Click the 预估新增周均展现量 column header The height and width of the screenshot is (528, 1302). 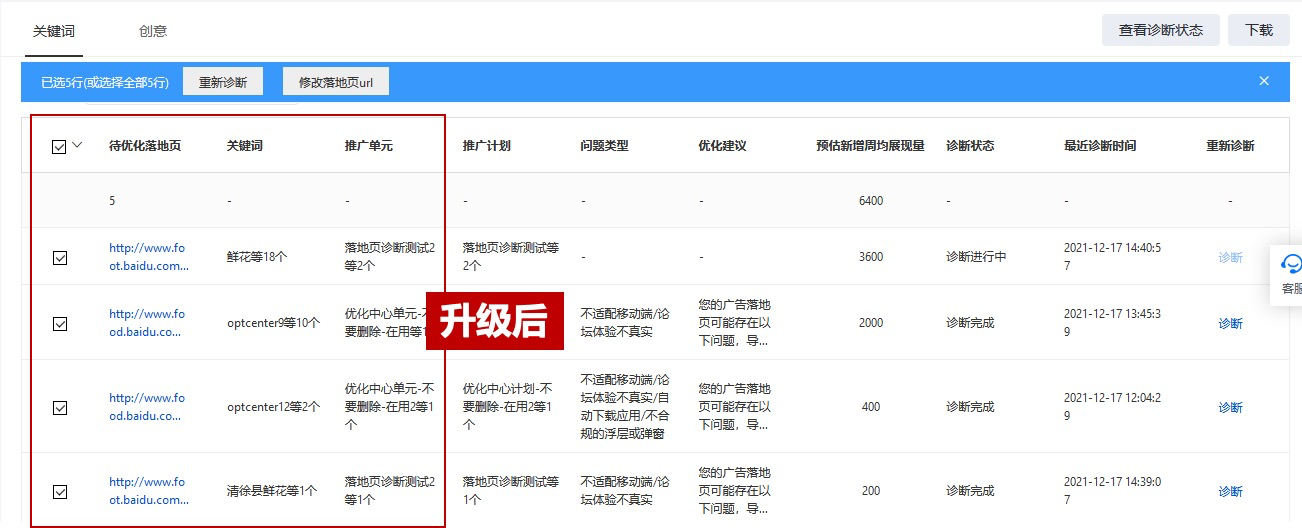pyautogui.click(x=870, y=146)
